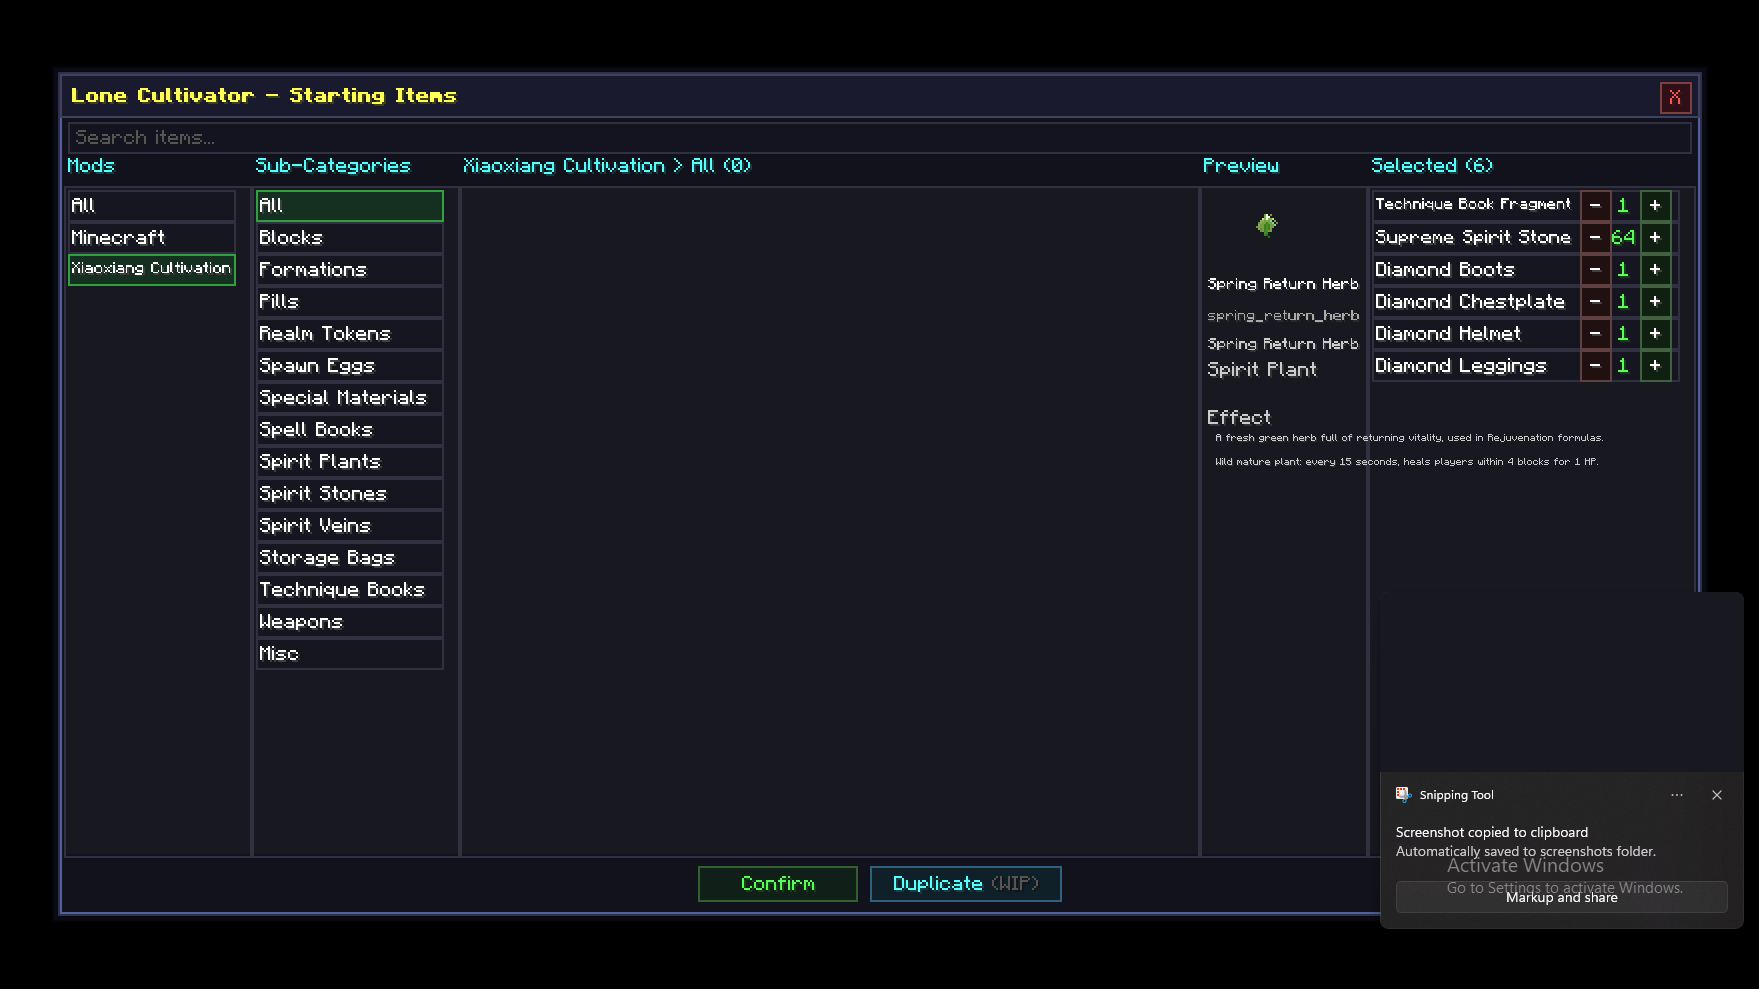The height and width of the screenshot is (989, 1759).
Task: Decrease Supreme Spirit Stone count
Action: (1595, 238)
